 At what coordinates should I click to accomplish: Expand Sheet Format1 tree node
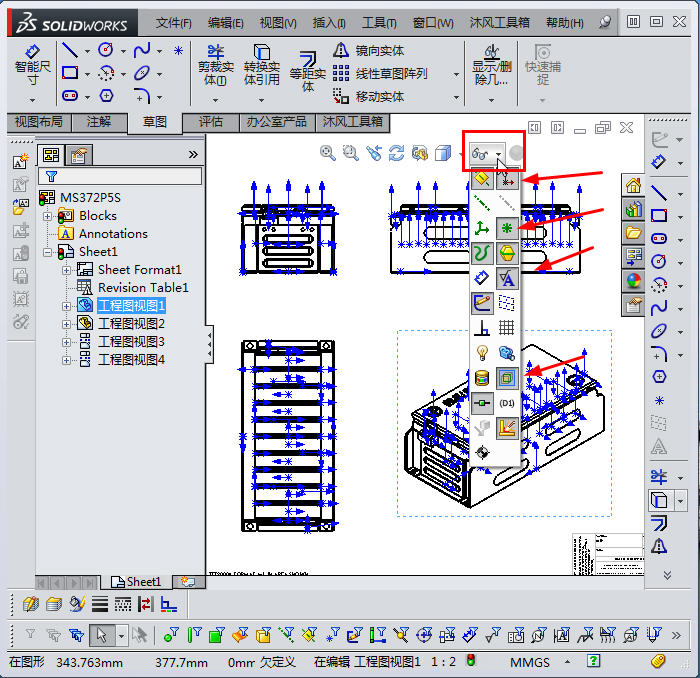[x=66, y=270]
